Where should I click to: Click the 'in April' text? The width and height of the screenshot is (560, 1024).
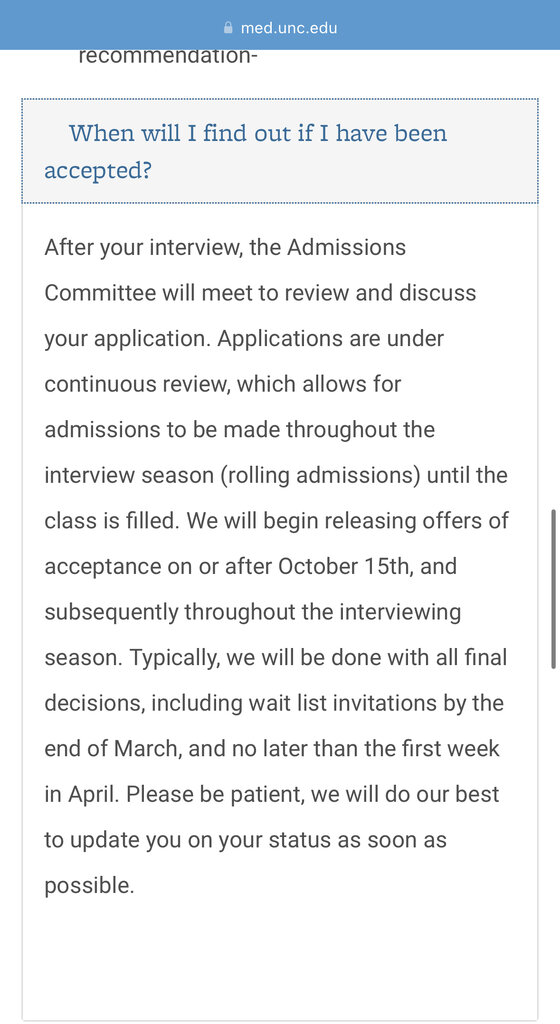coord(82,795)
